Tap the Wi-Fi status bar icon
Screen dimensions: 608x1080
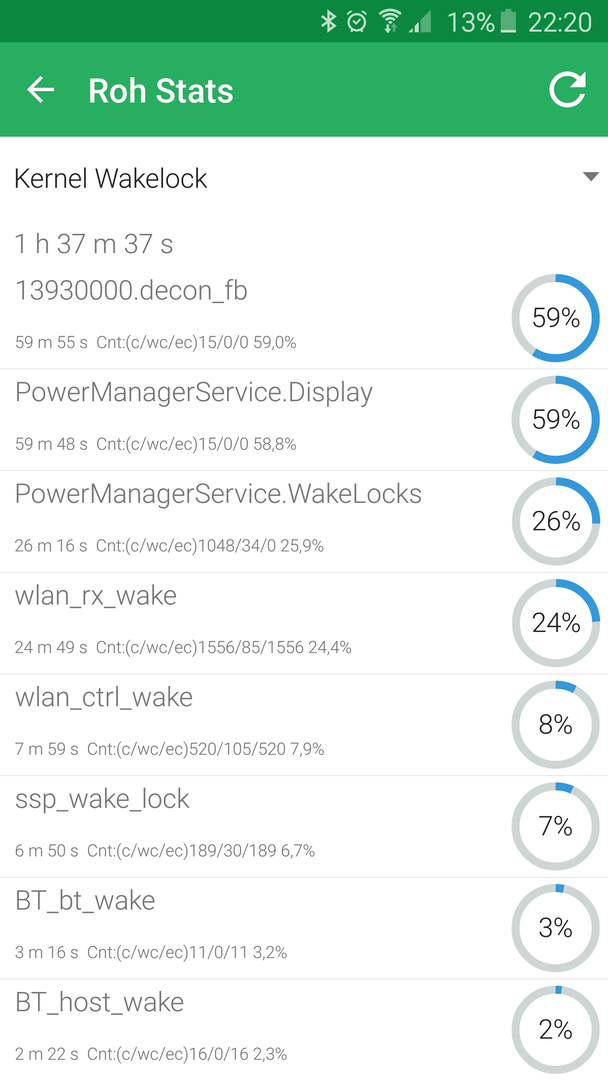pos(390,21)
